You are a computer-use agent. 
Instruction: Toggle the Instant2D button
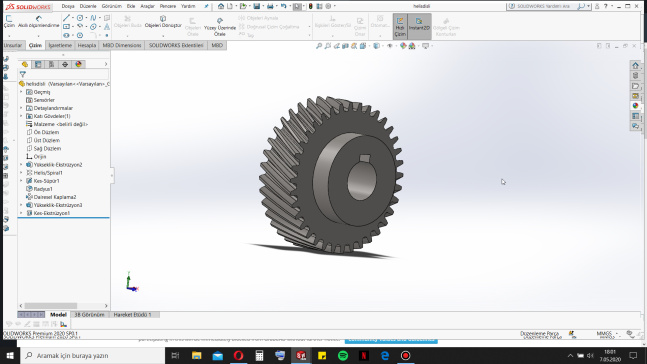(419, 25)
